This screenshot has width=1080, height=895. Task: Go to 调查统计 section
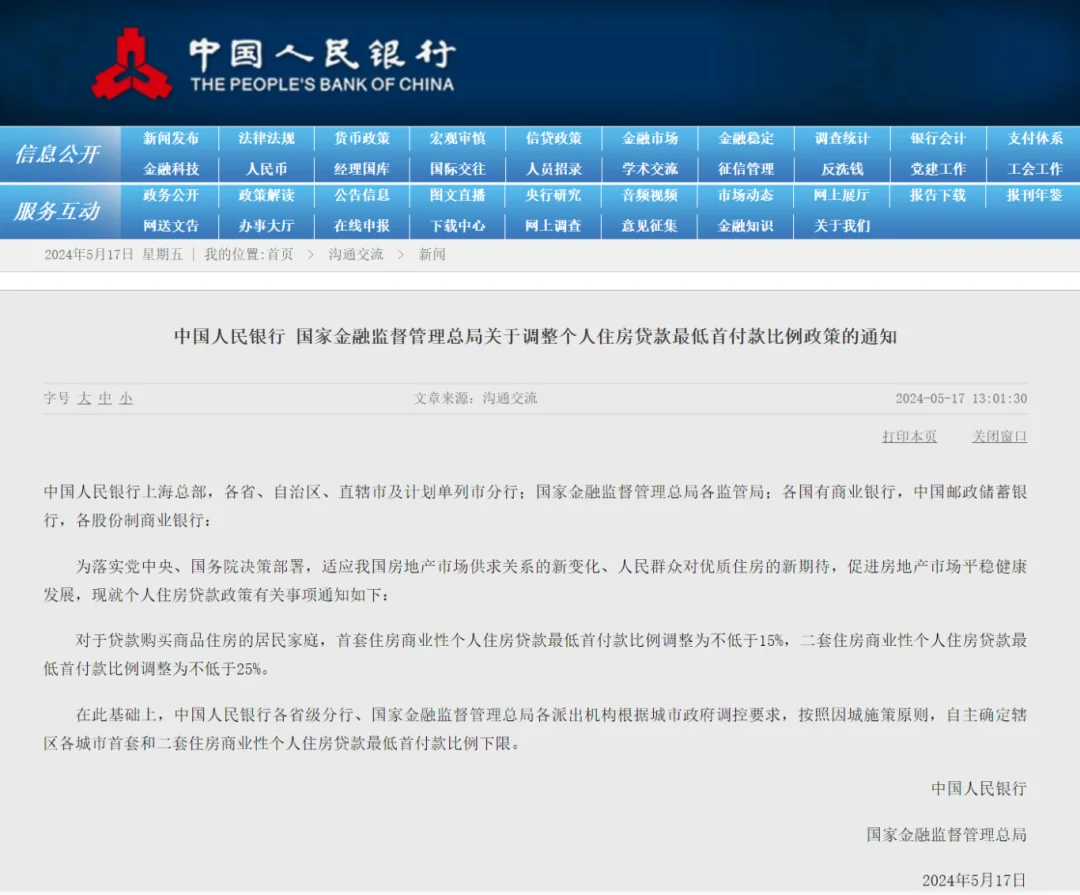(x=842, y=138)
